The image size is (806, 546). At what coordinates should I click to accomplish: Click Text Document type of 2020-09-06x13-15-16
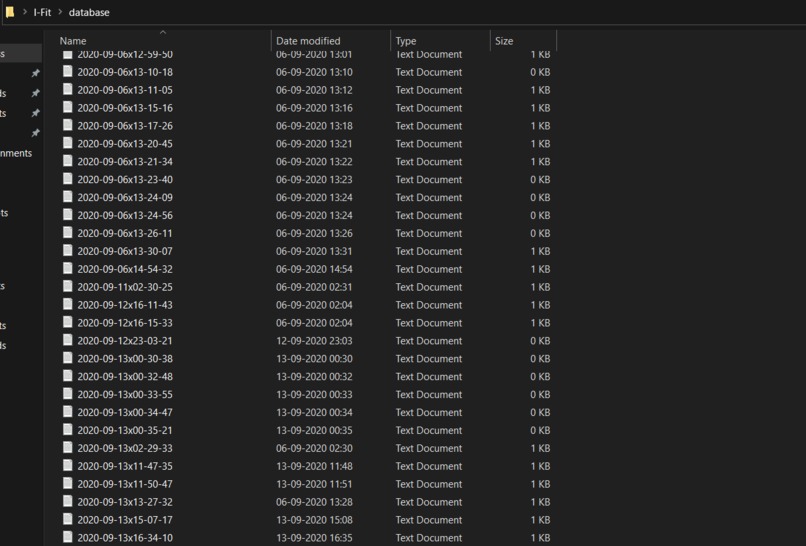429,108
